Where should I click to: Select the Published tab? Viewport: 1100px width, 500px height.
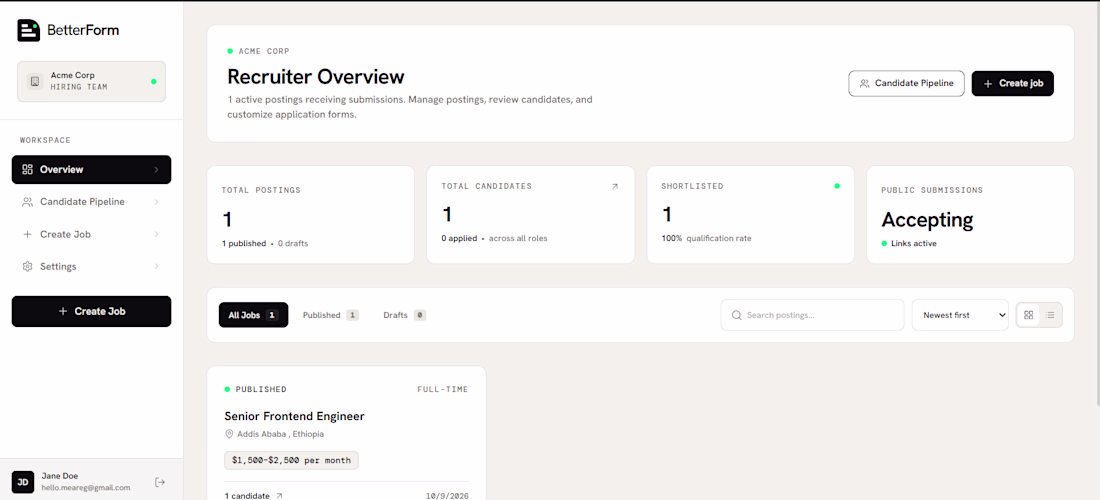click(x=330, y=315)
